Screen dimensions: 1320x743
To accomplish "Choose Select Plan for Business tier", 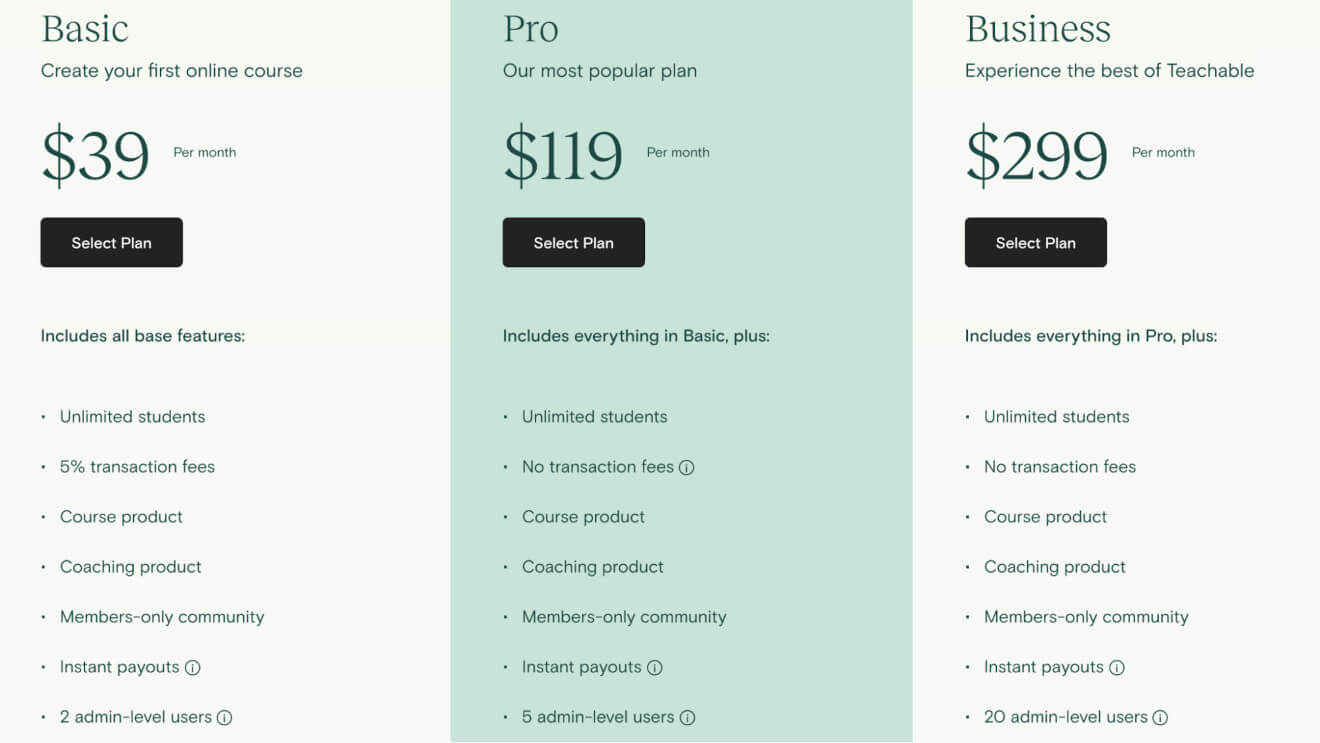I will (1035, 242).
